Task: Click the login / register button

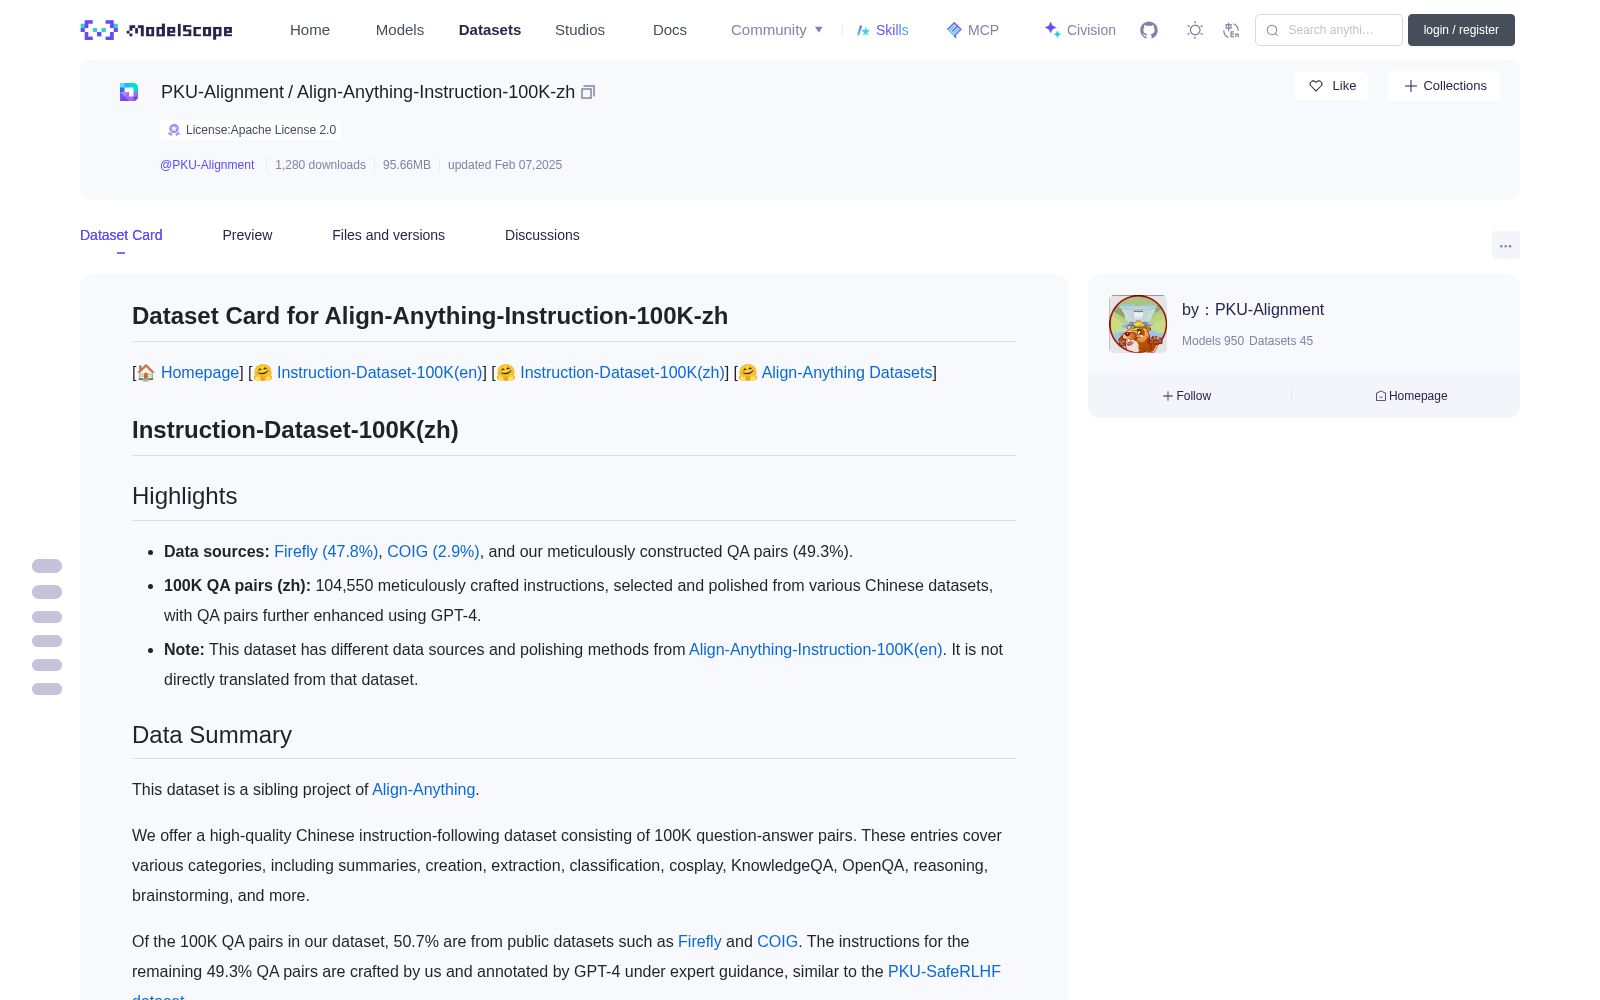Action: (x=1461, y=30)
